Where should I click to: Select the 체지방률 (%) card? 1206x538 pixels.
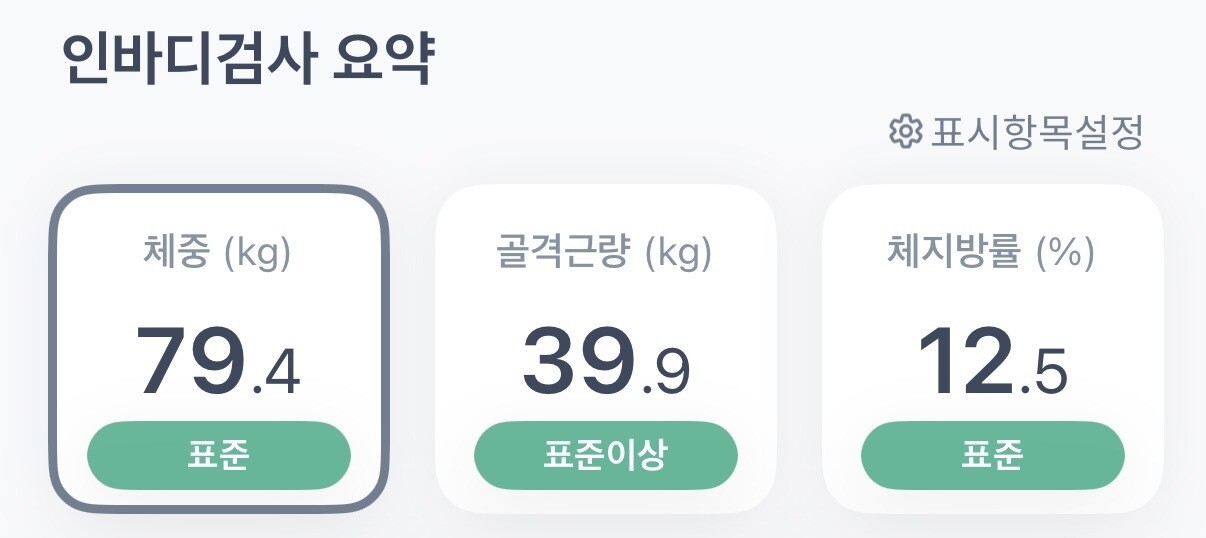992,349
